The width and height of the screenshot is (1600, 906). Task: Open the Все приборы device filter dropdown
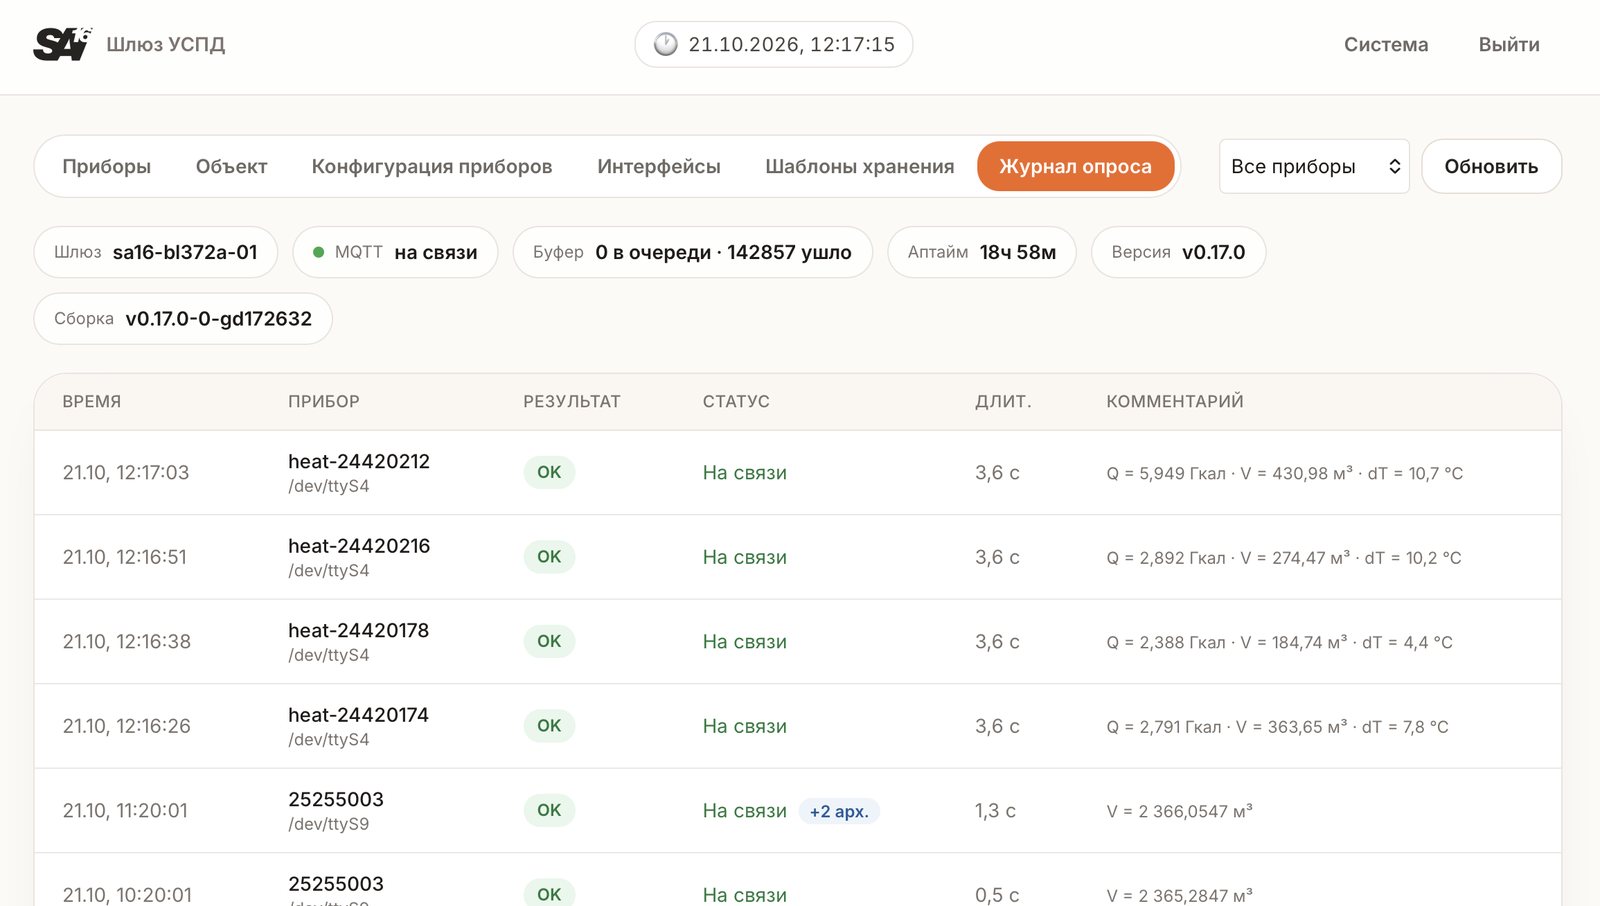[1314, 166]
